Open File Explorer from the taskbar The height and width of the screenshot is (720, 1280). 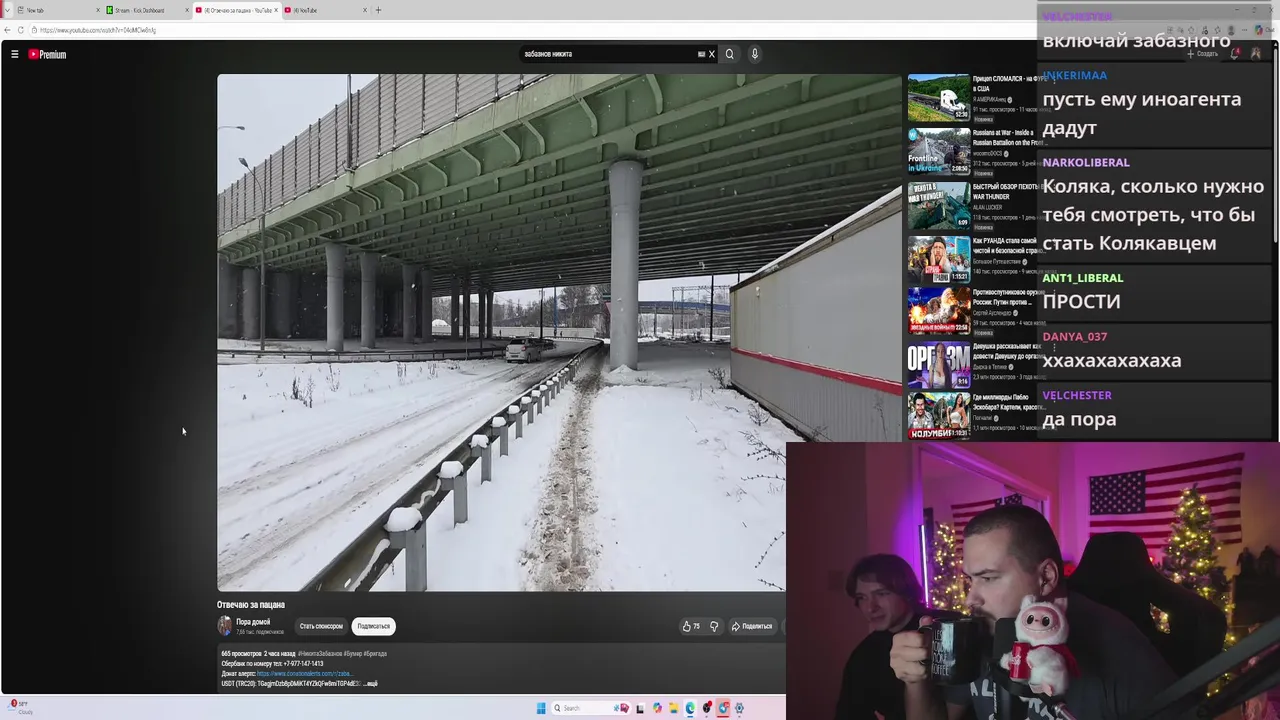click(x=674, y=708)
